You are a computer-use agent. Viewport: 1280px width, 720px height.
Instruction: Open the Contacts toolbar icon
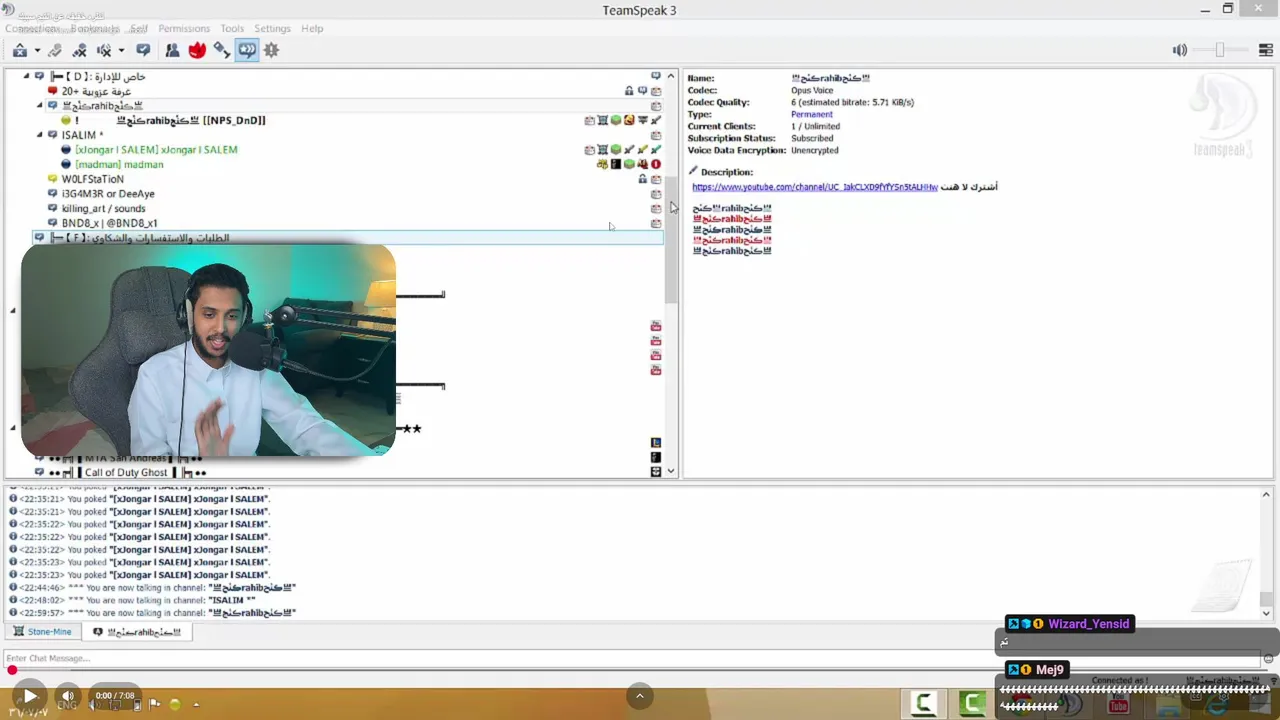[172, 50]
